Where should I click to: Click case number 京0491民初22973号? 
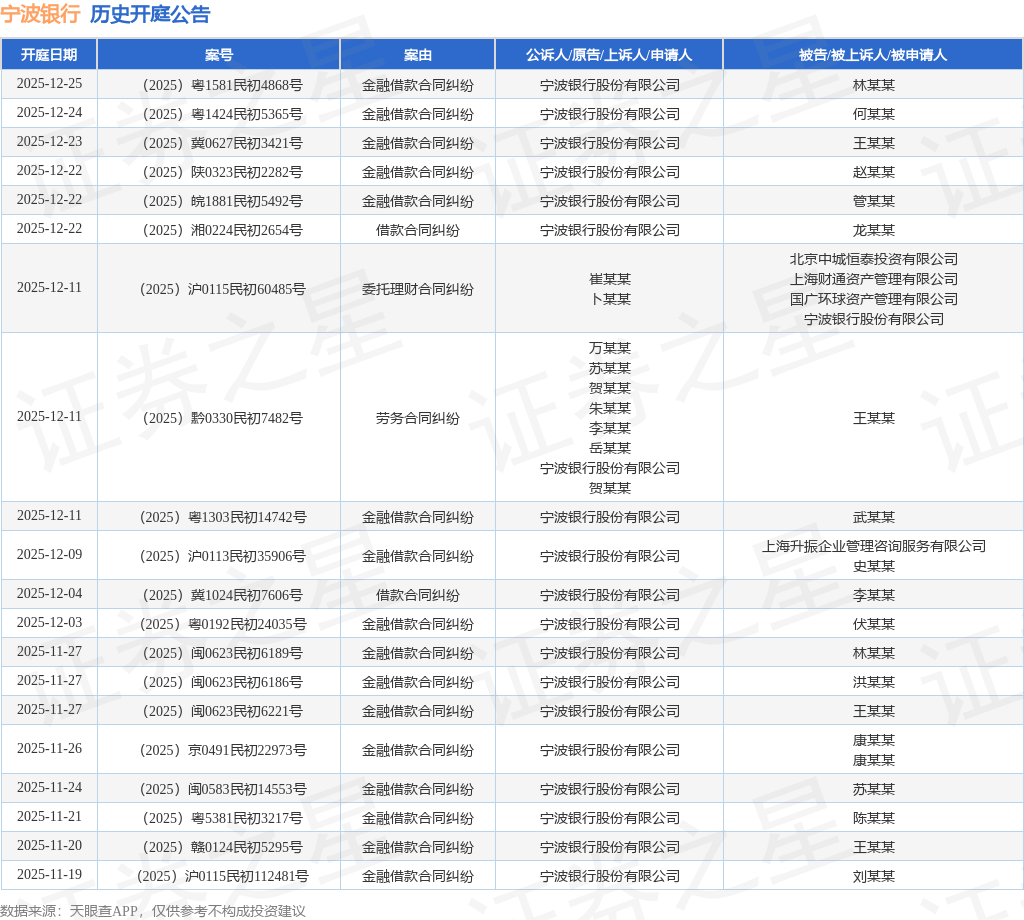(223, 750)
